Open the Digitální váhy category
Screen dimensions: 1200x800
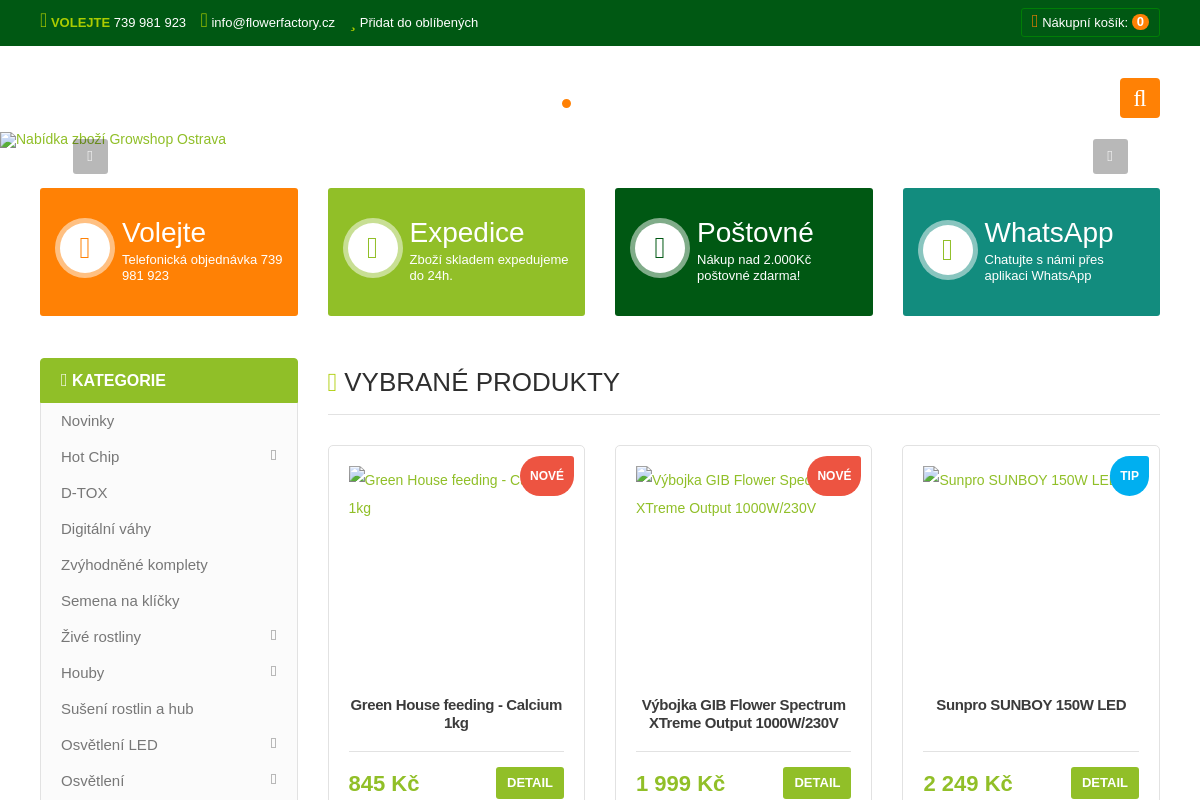click(x=106, y=529)
